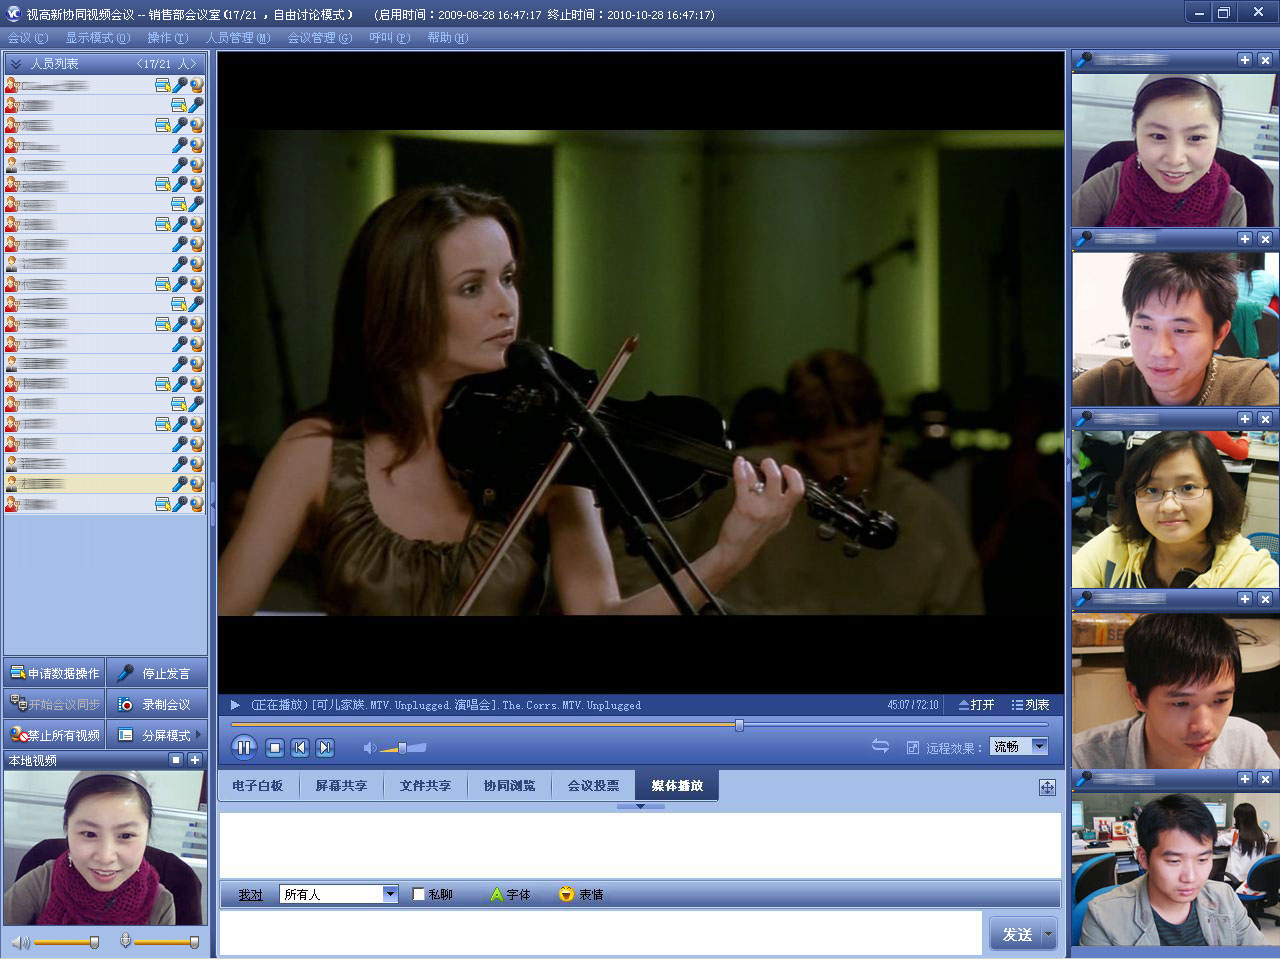Skip to next media track
This screenshot has height=960, width=1280.
coord(325,747)
